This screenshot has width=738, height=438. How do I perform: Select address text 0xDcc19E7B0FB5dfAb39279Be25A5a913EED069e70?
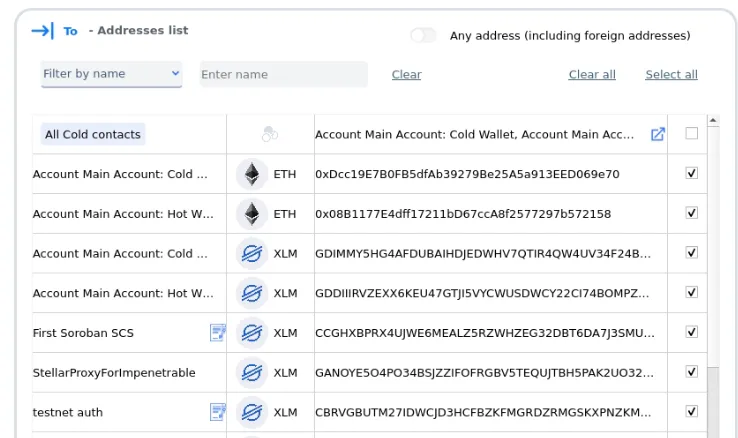(467, 174)
